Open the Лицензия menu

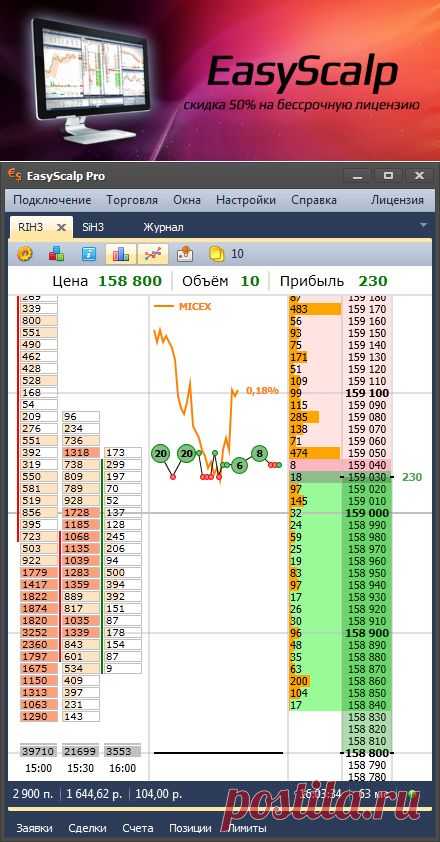pyautogui.click(x=398, y=200)
